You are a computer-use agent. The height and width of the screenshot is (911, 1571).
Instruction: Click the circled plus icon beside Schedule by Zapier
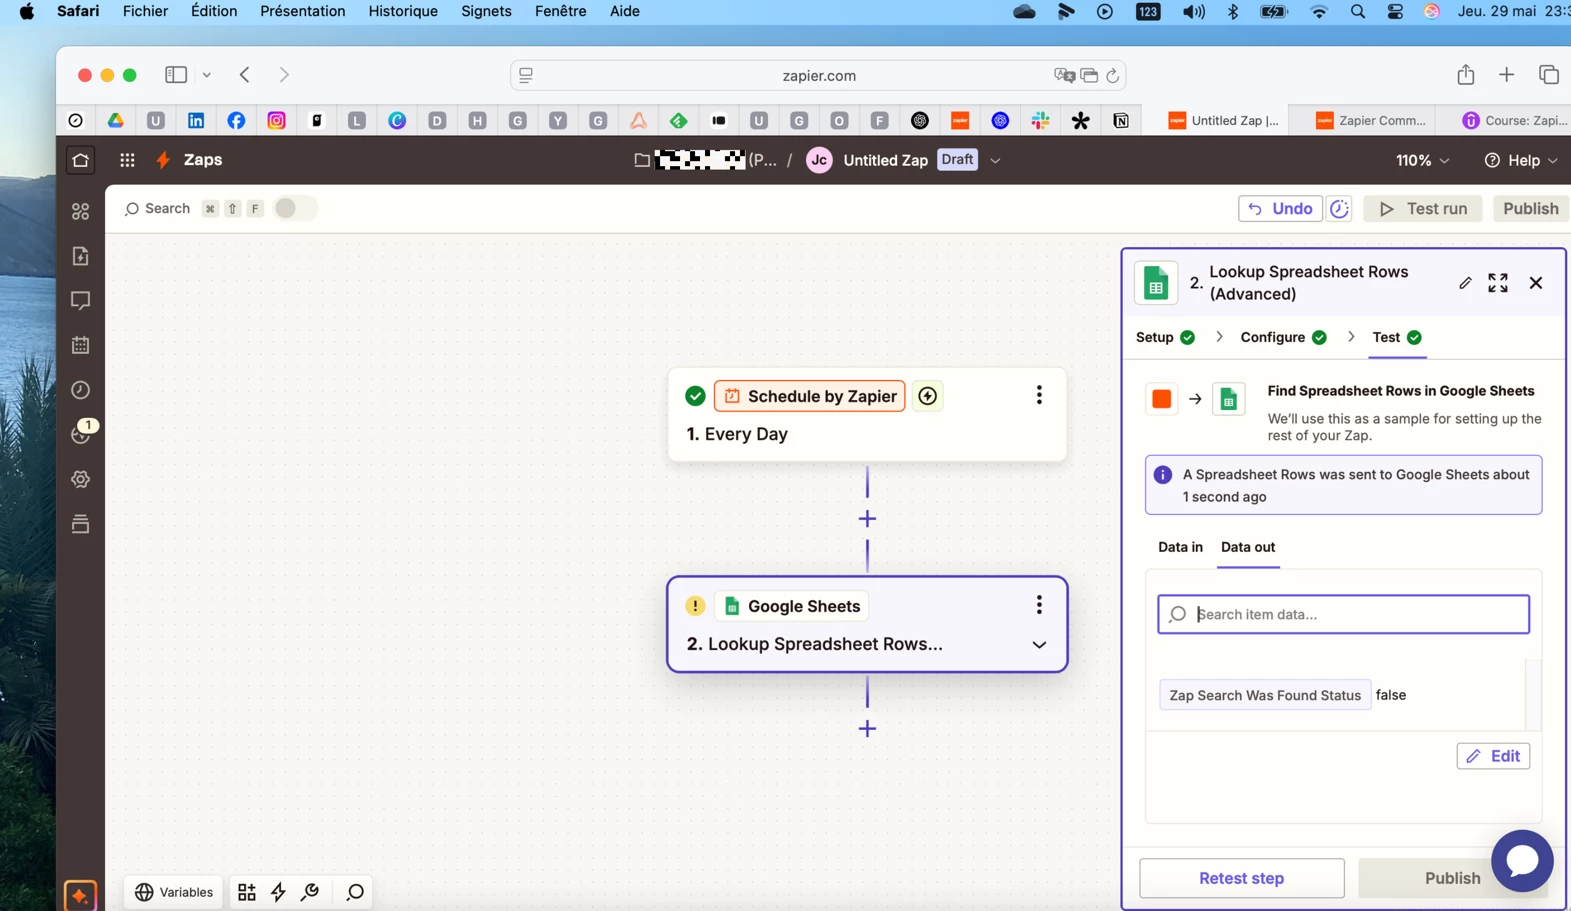pos(927,396)
